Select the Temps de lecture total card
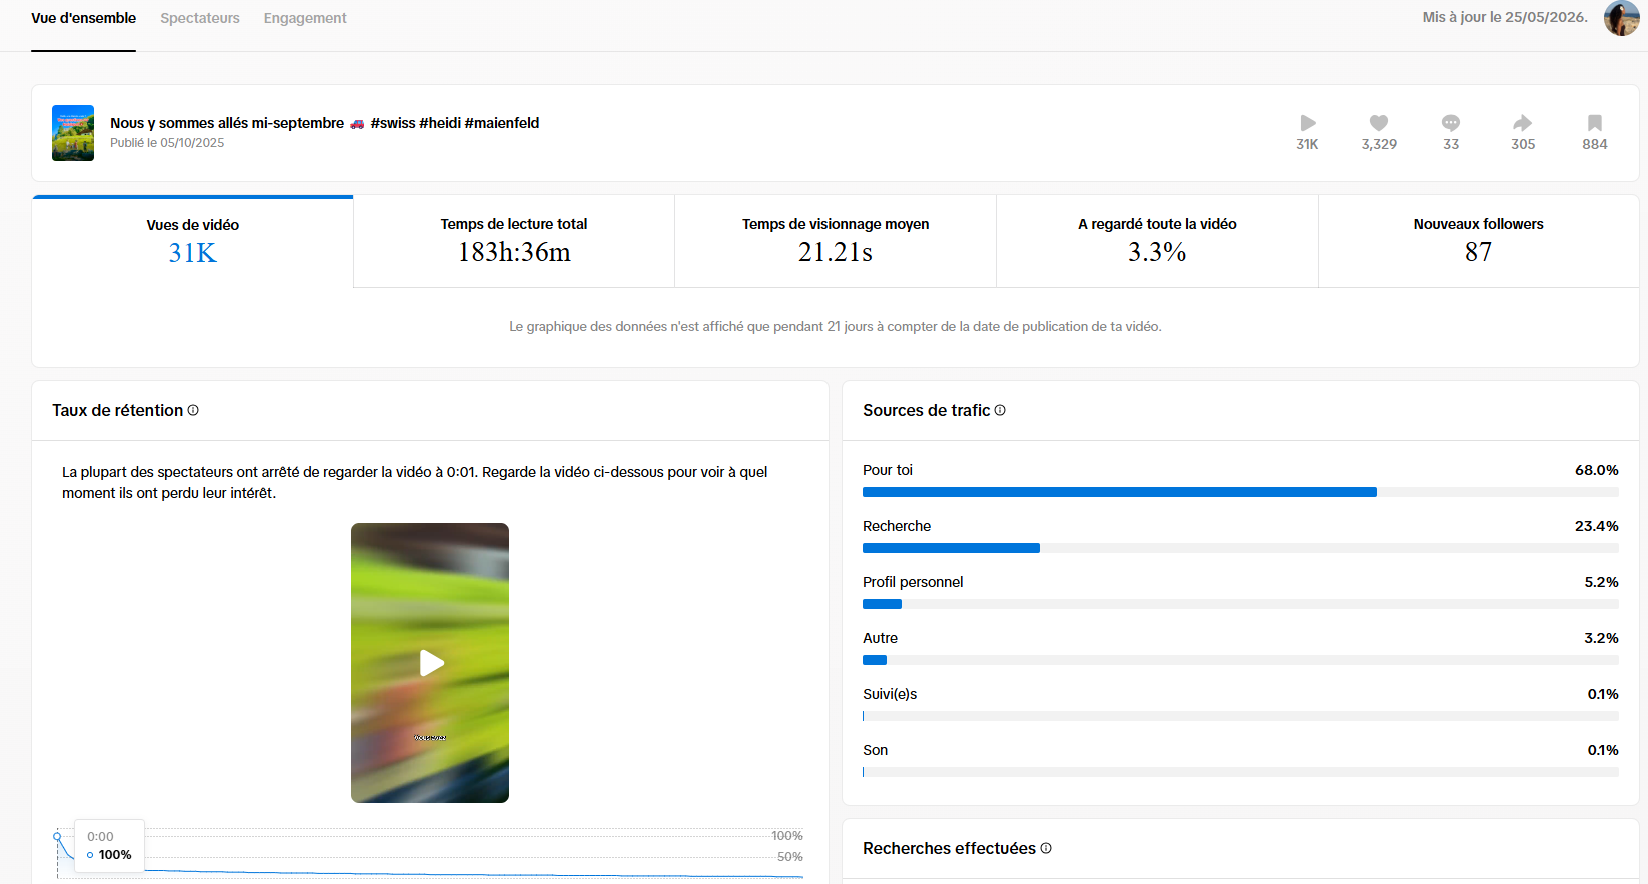Viewport: 1648px width, 884px height. [x=514, y=241]
